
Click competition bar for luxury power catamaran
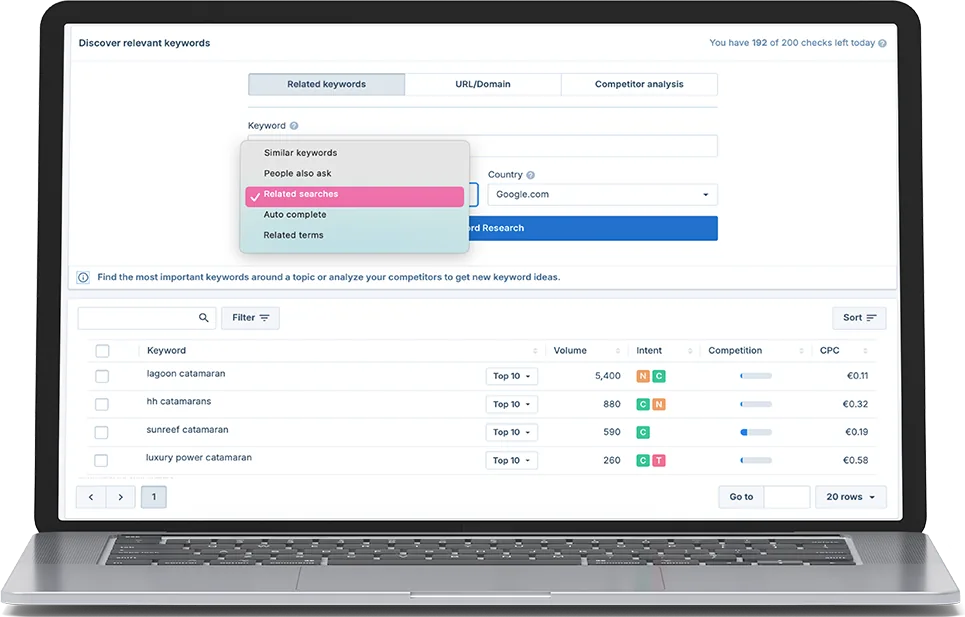coord(756,460)
